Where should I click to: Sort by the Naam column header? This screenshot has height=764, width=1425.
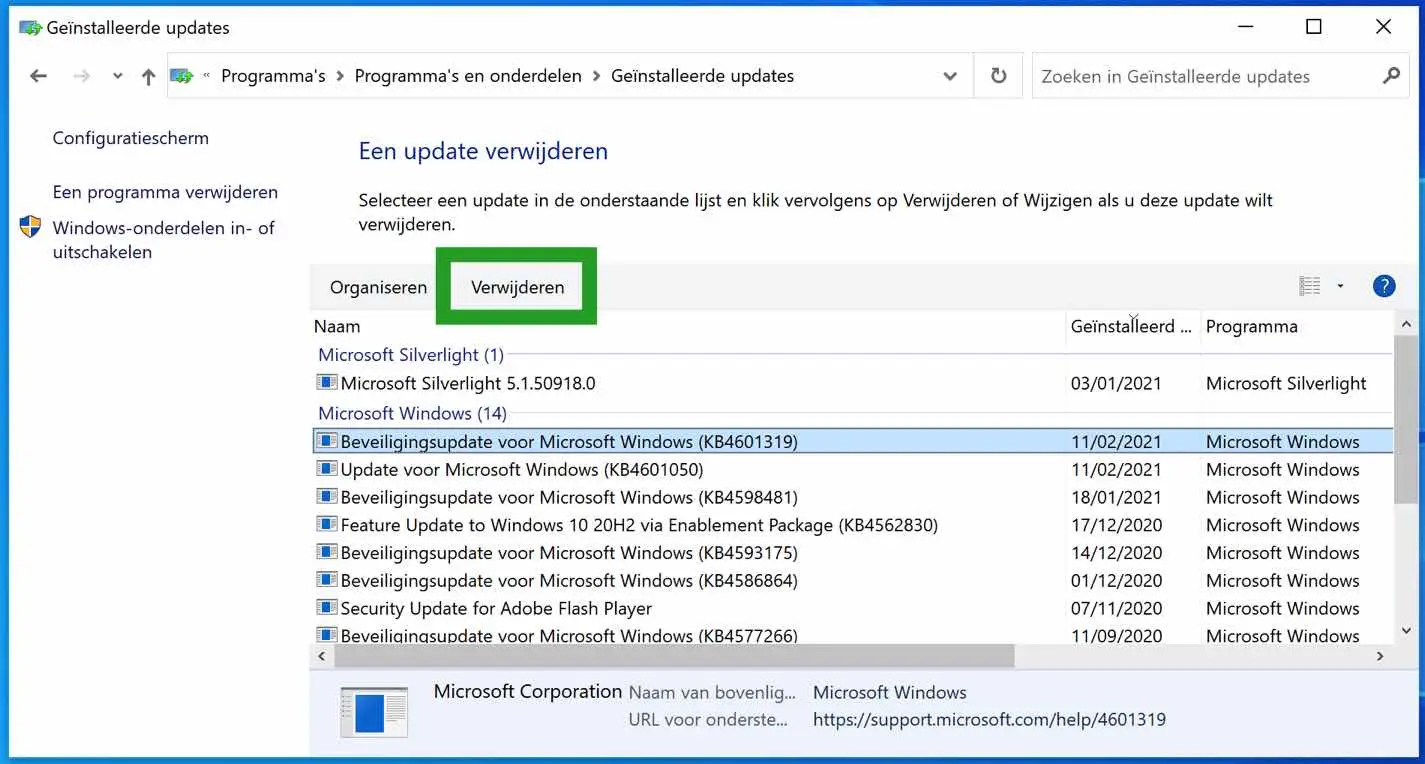[x=688, y=326]
